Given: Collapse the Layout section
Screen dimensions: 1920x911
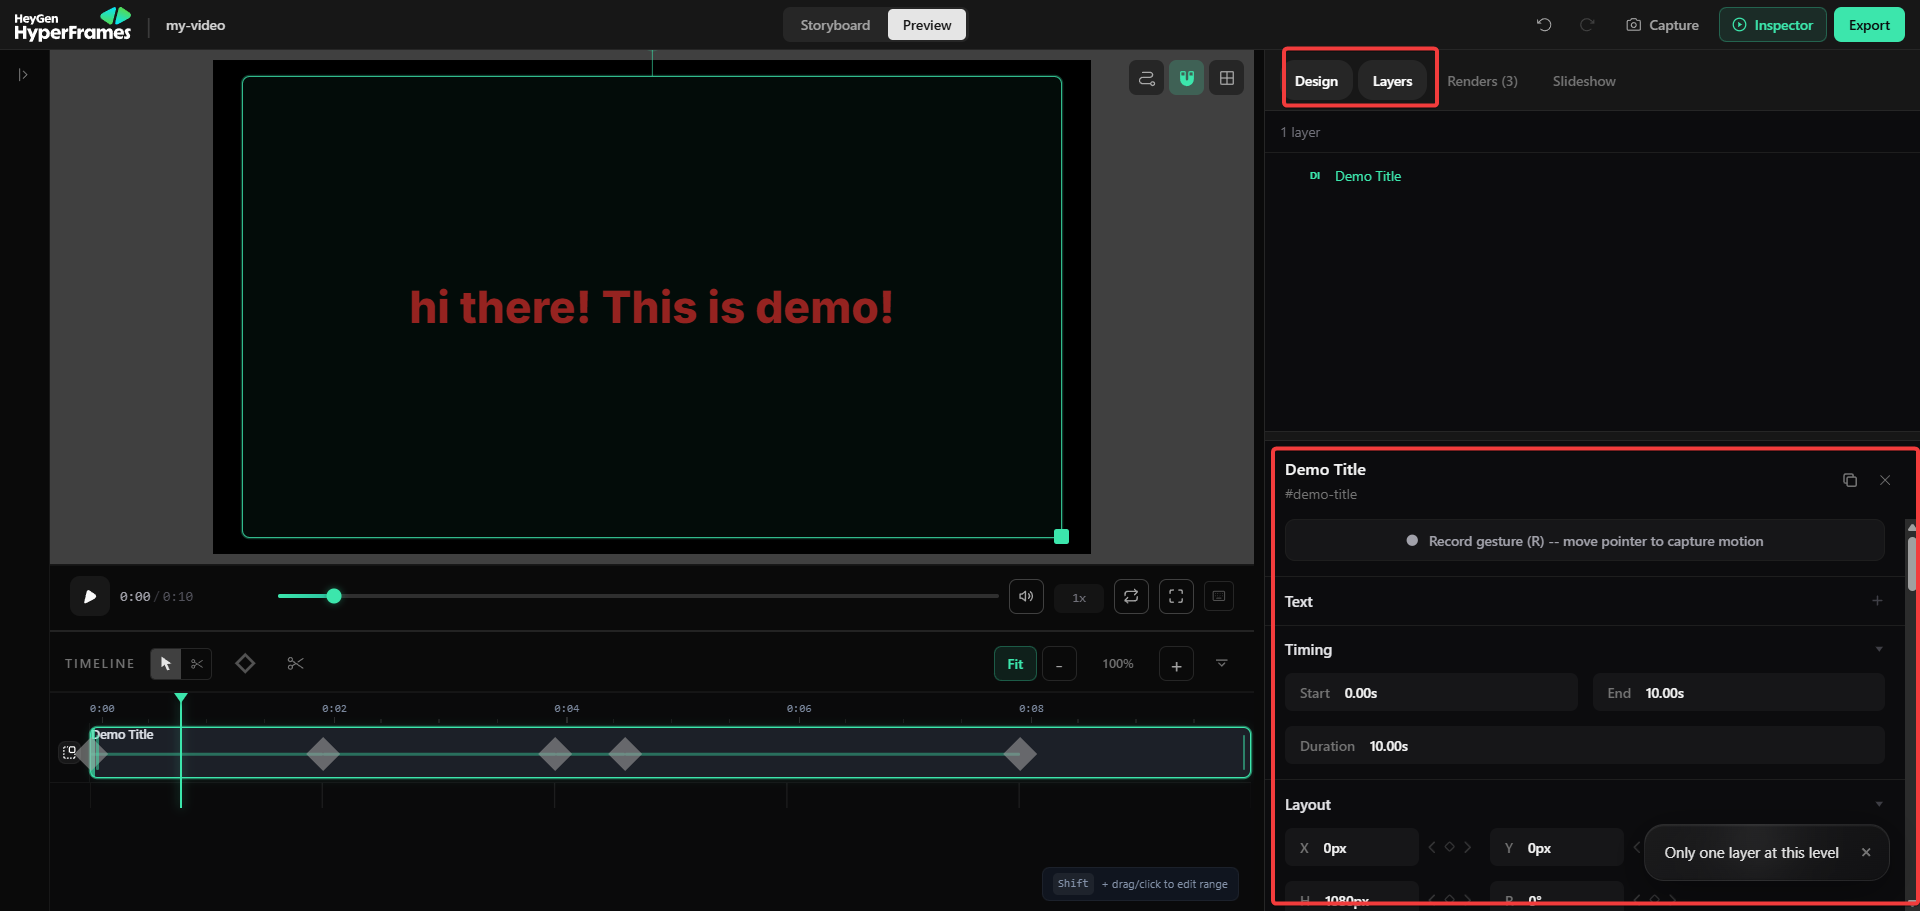Looking at the screenshot, I should pos(1879,805).
